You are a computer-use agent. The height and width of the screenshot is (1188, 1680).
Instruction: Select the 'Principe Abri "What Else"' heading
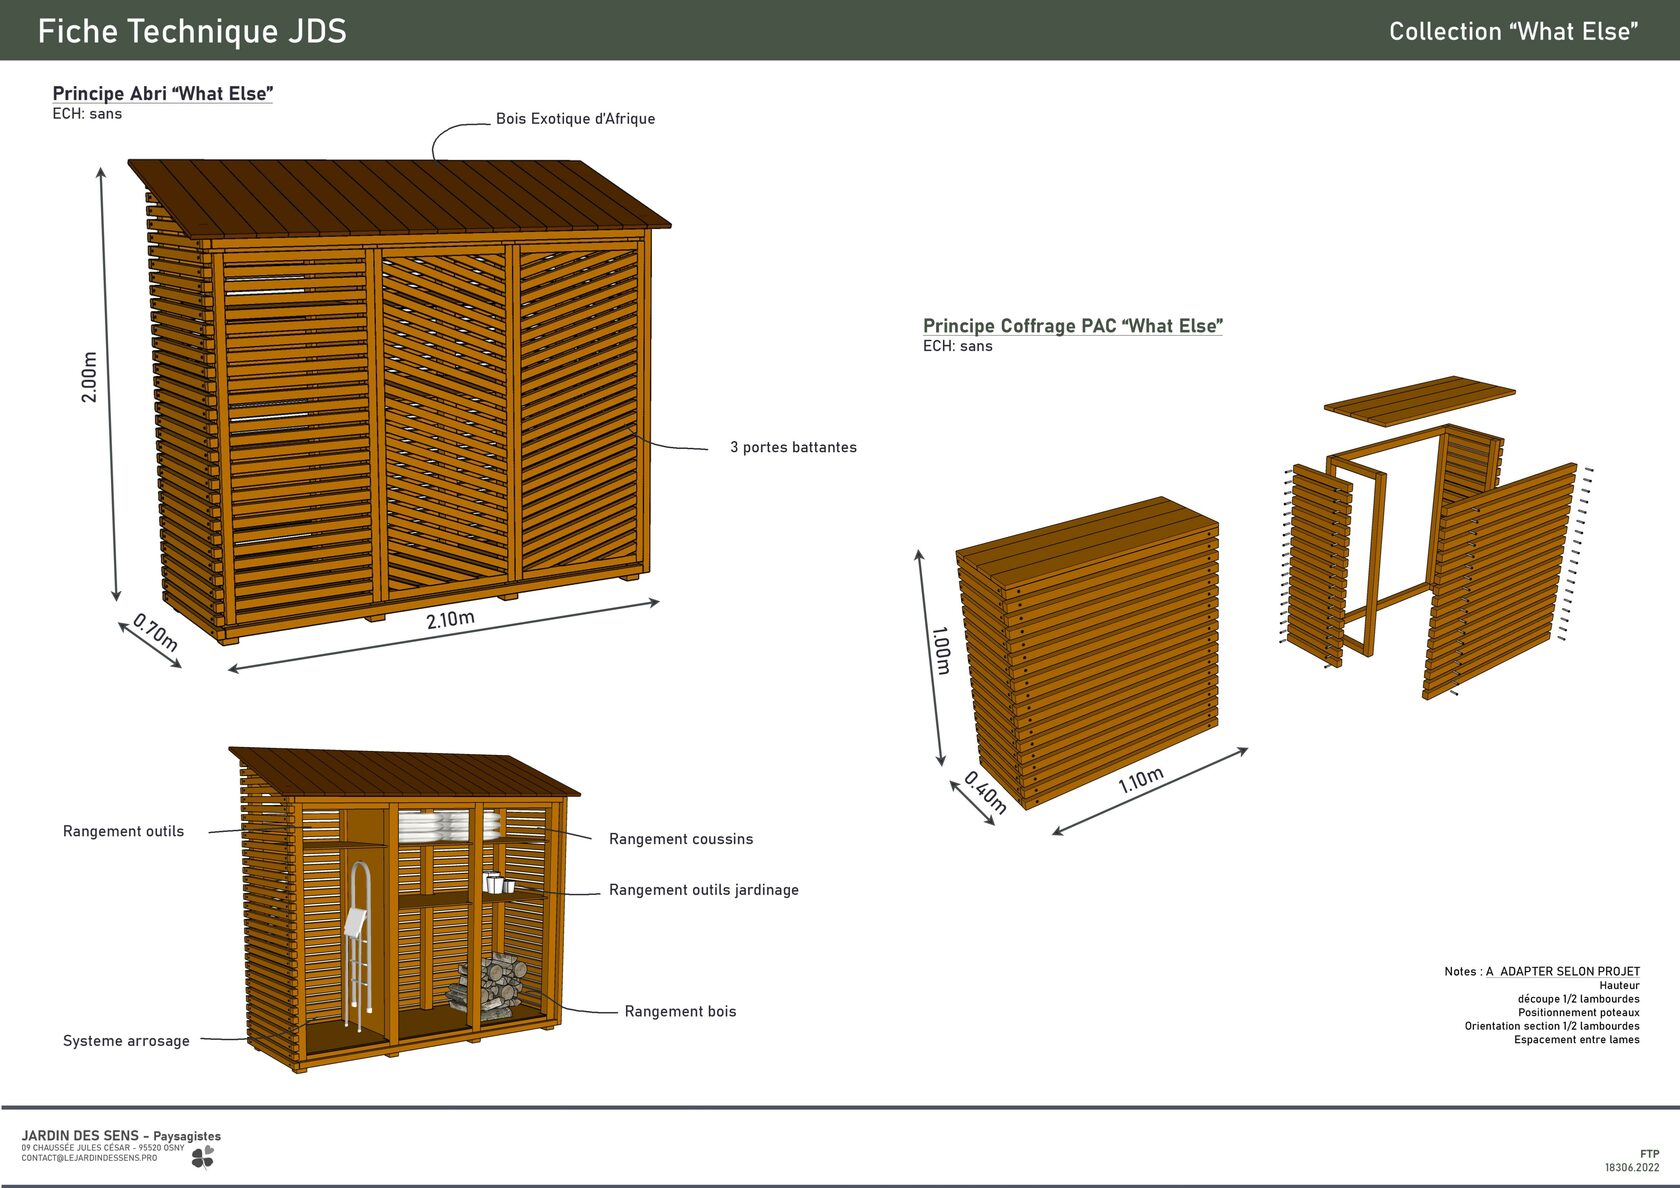coord(163,93)
